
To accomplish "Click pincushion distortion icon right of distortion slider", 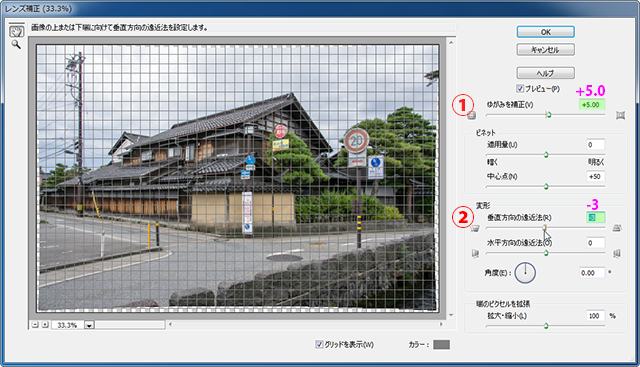I will tap(620, 116).
